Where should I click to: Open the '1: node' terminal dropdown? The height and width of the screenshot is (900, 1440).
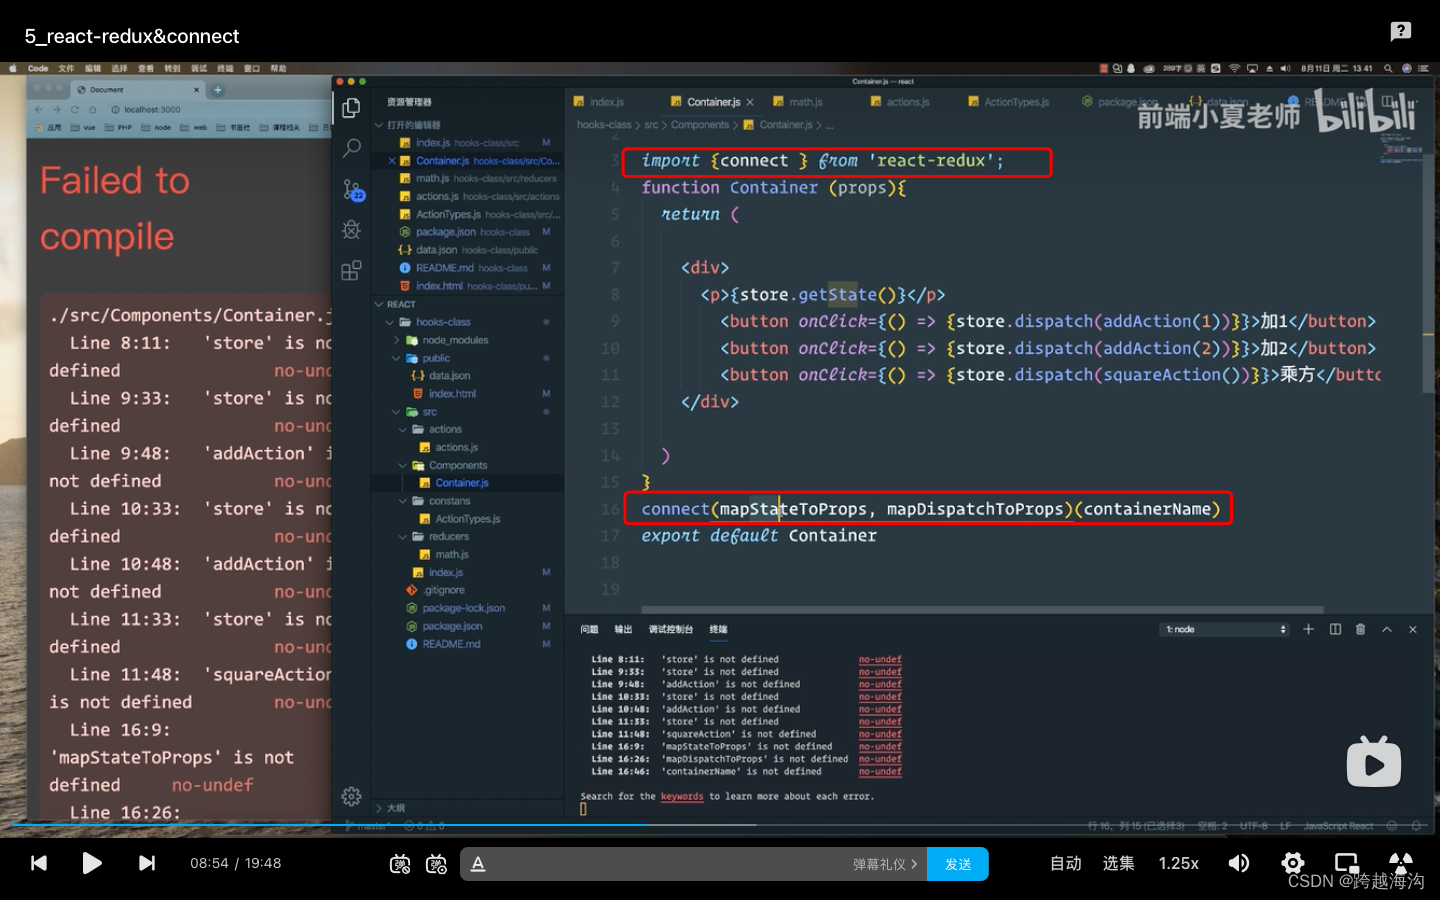(1225, 629)
